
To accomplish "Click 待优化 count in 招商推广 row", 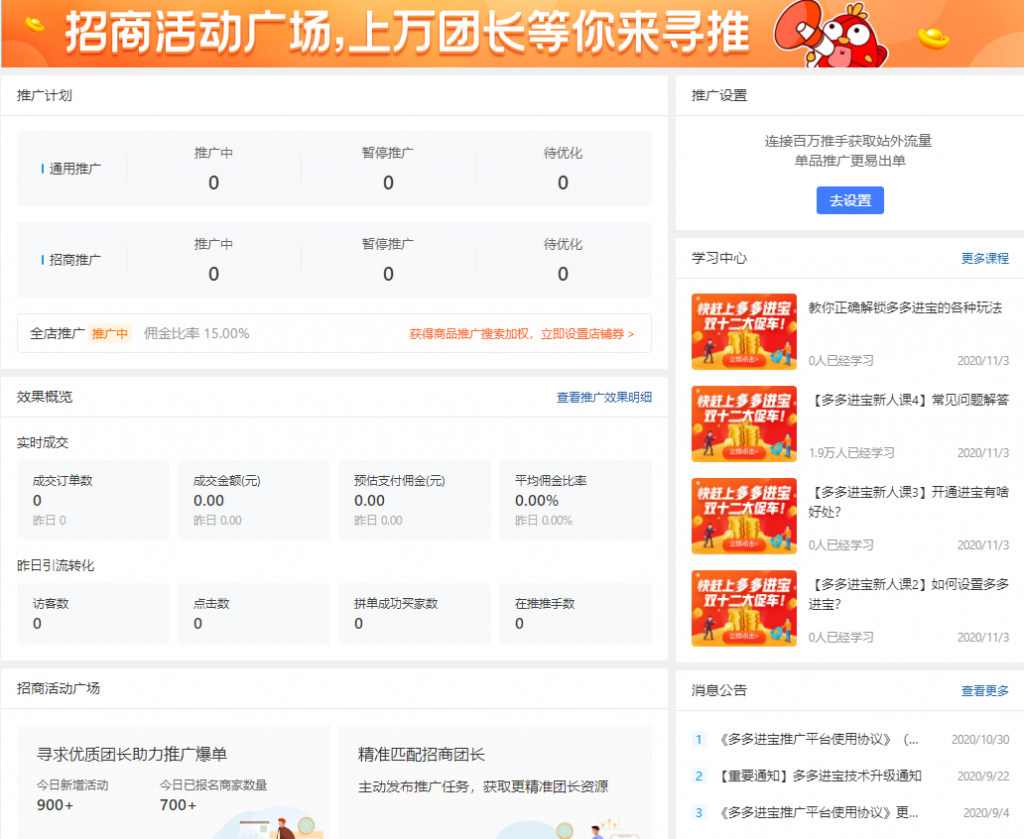I will click(x=563, y=274).
